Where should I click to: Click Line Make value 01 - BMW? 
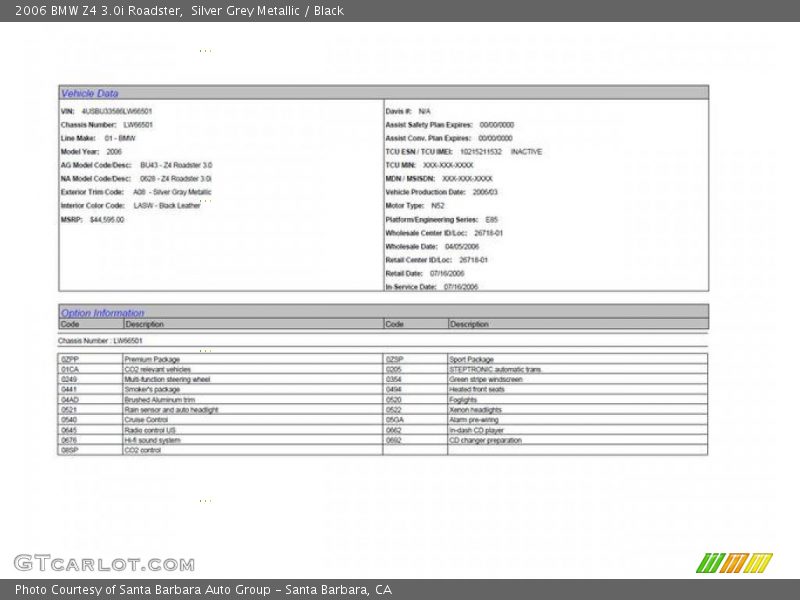[120, 138]
